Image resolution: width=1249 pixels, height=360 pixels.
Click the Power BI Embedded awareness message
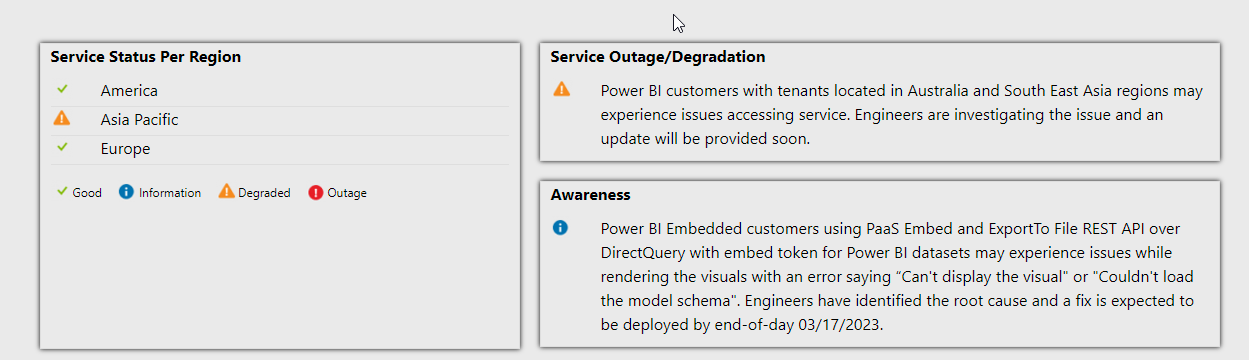click(x=898, y=277)
